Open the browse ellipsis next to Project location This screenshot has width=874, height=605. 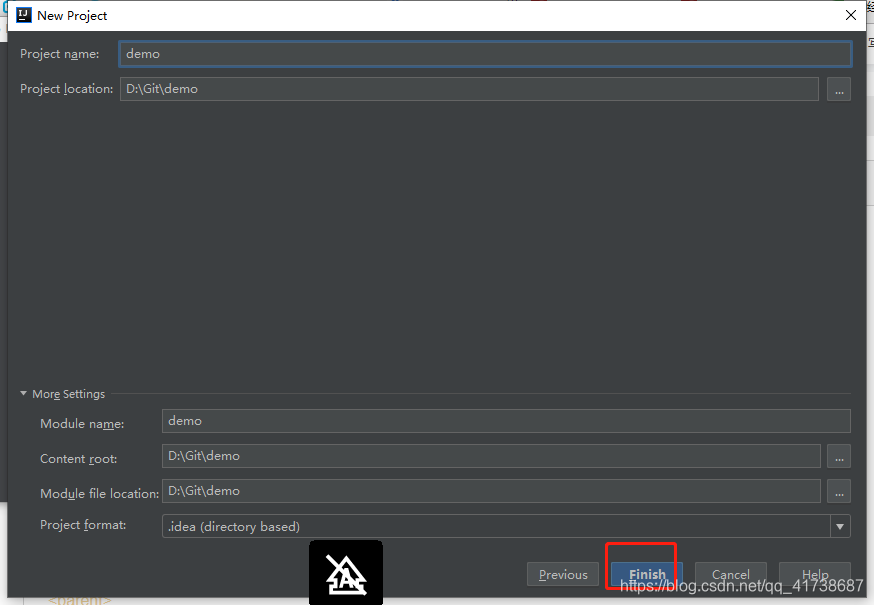click(838, 89)
